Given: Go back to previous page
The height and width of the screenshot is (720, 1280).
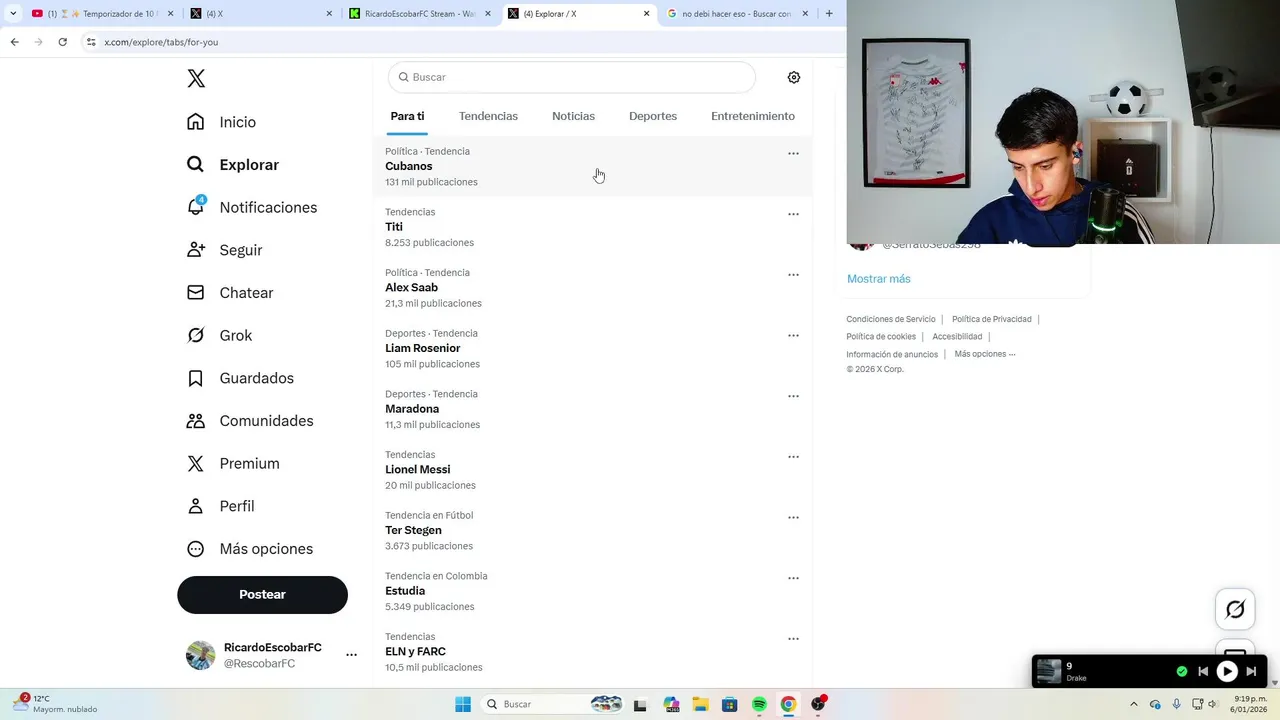Looking at the screenshot, I should coord(14,42).
